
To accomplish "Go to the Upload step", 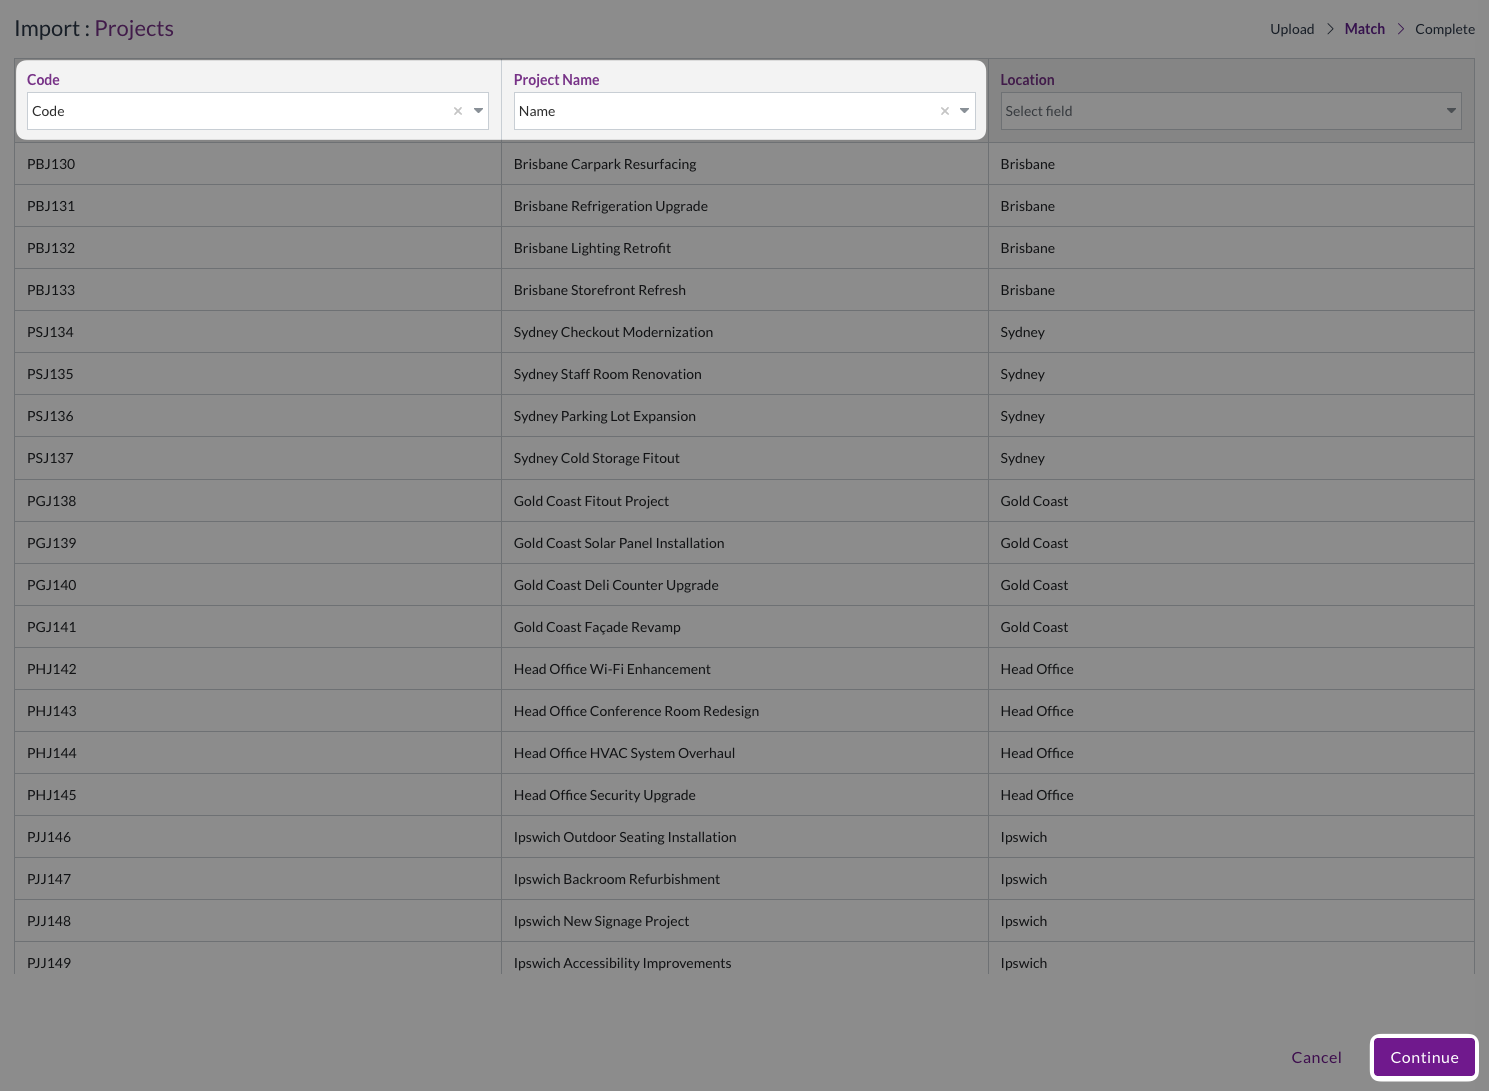I will click(1291, 29).
